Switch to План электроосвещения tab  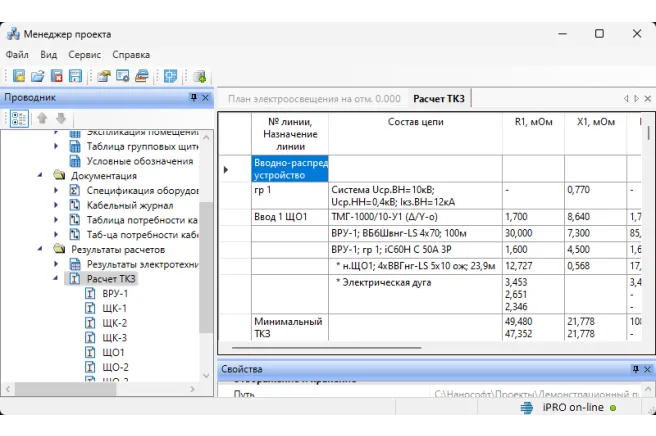[313, 99]
